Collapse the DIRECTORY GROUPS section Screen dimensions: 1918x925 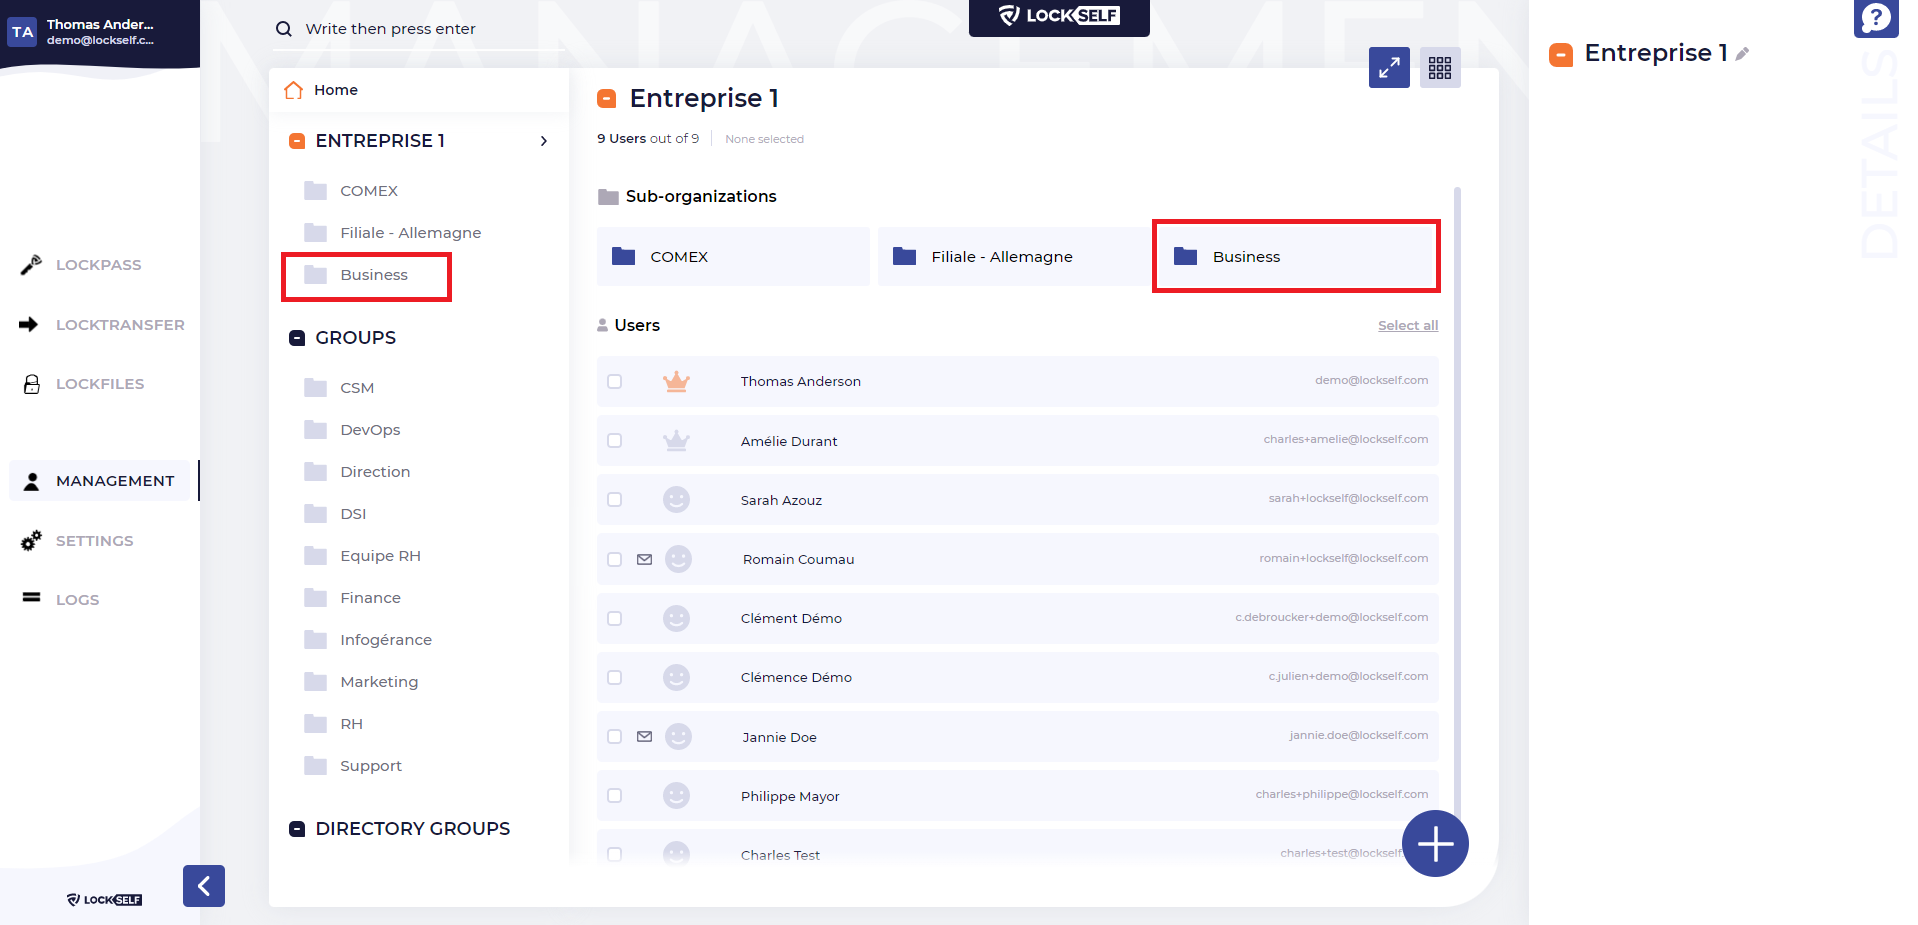point(297,829)
